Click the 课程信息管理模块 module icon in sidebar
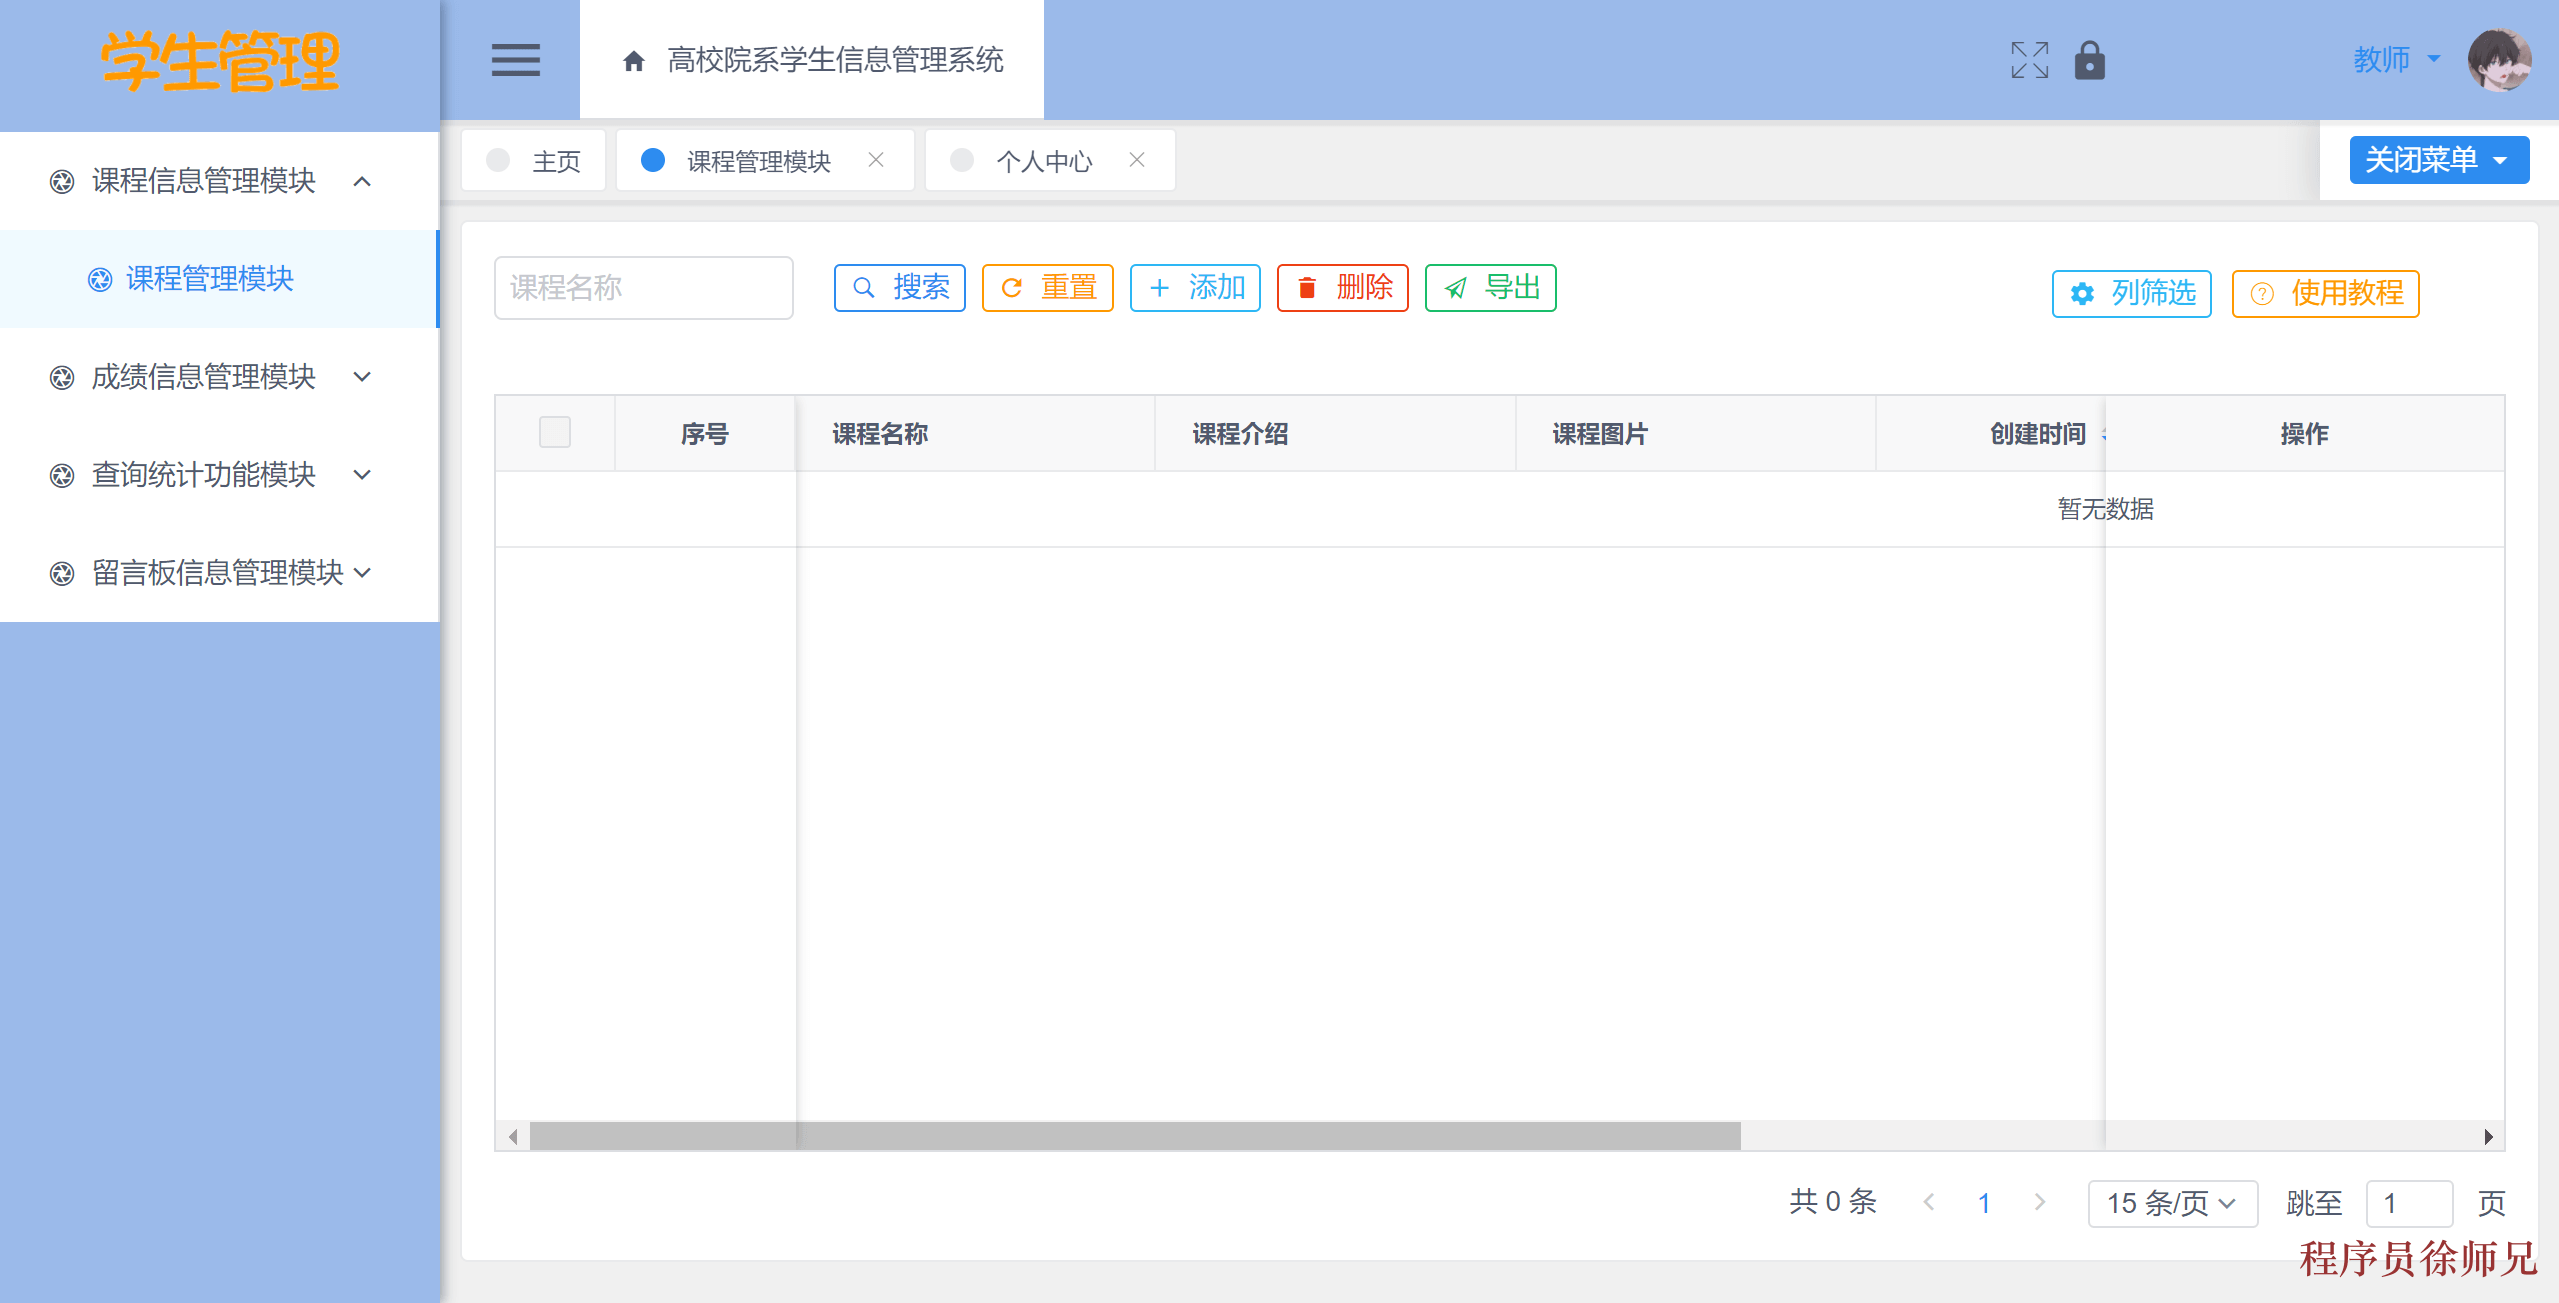 pyautogui.click(x=62, y=181)
